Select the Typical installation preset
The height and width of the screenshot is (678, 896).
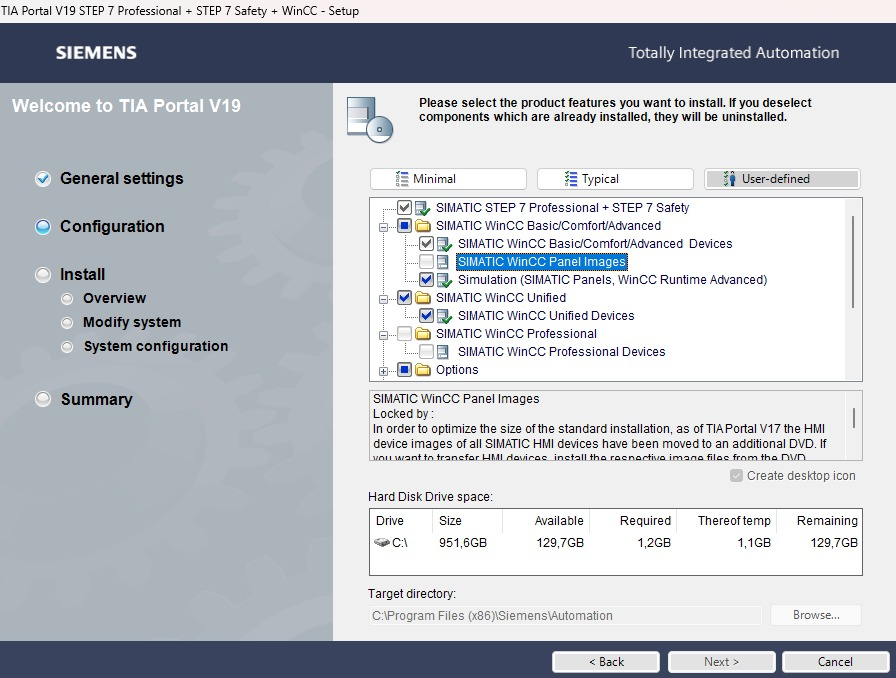(615, 179)
